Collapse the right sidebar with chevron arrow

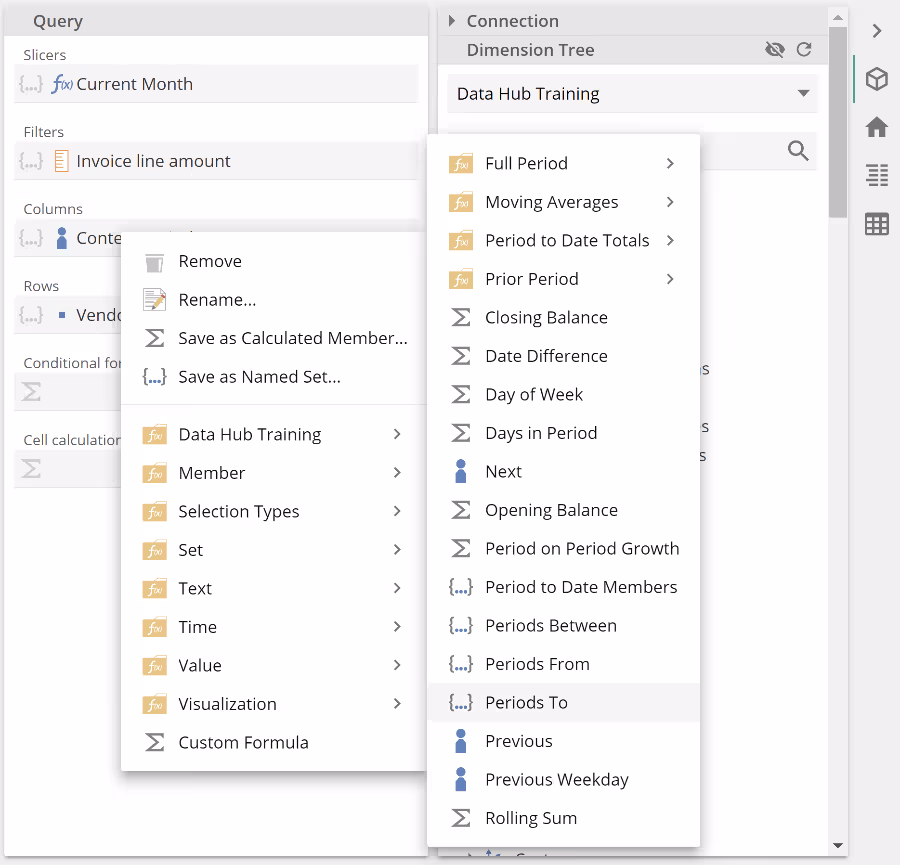point(876,31)
